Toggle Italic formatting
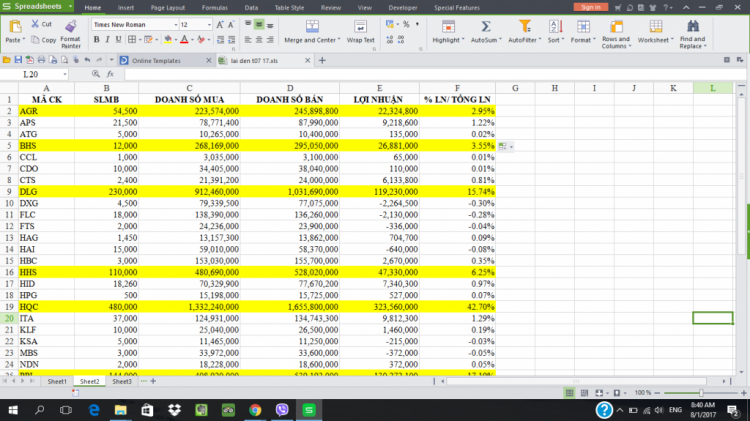Viewport: 750px width, 421px height. pyautogui.click(x=107, y=40)
